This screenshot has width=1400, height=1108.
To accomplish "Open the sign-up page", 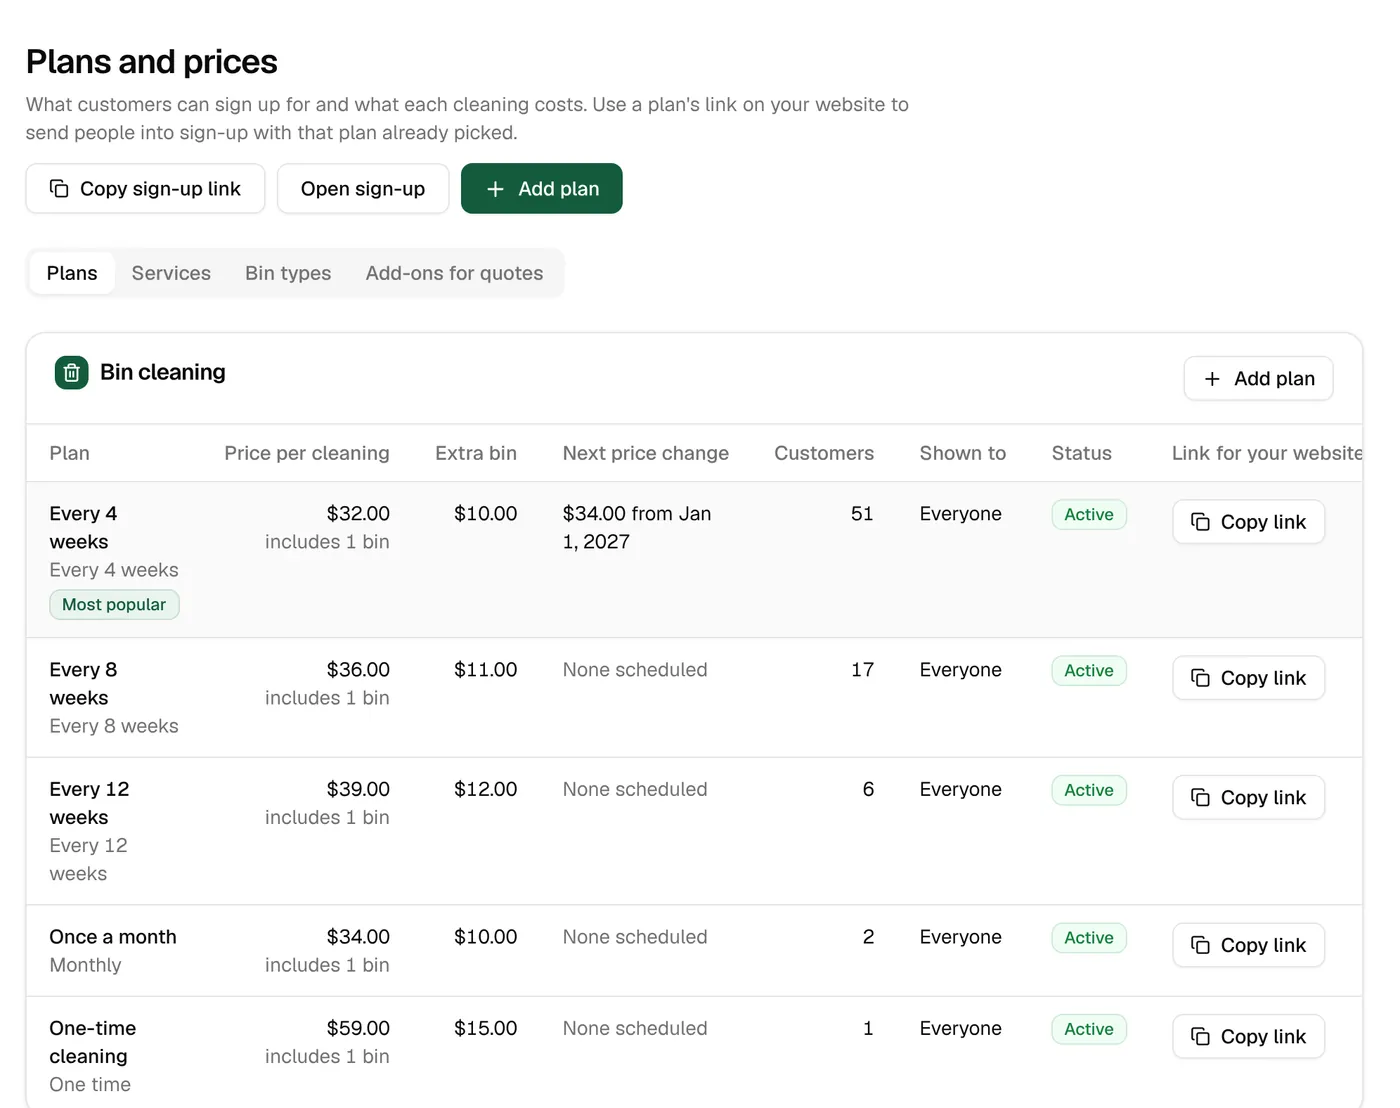I will [x=363, y=189].
